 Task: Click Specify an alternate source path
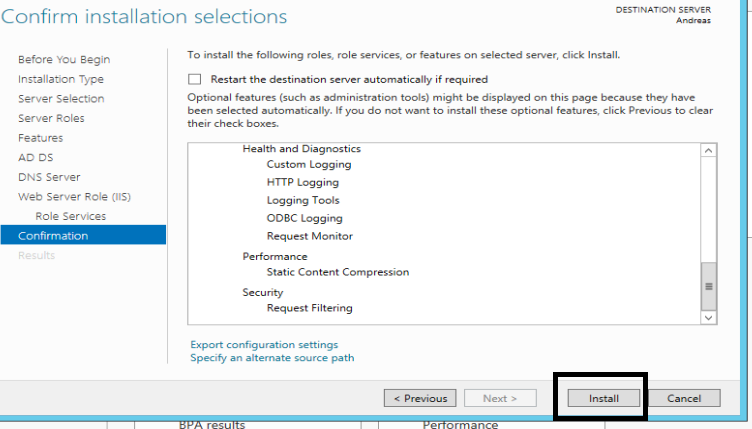272,358
